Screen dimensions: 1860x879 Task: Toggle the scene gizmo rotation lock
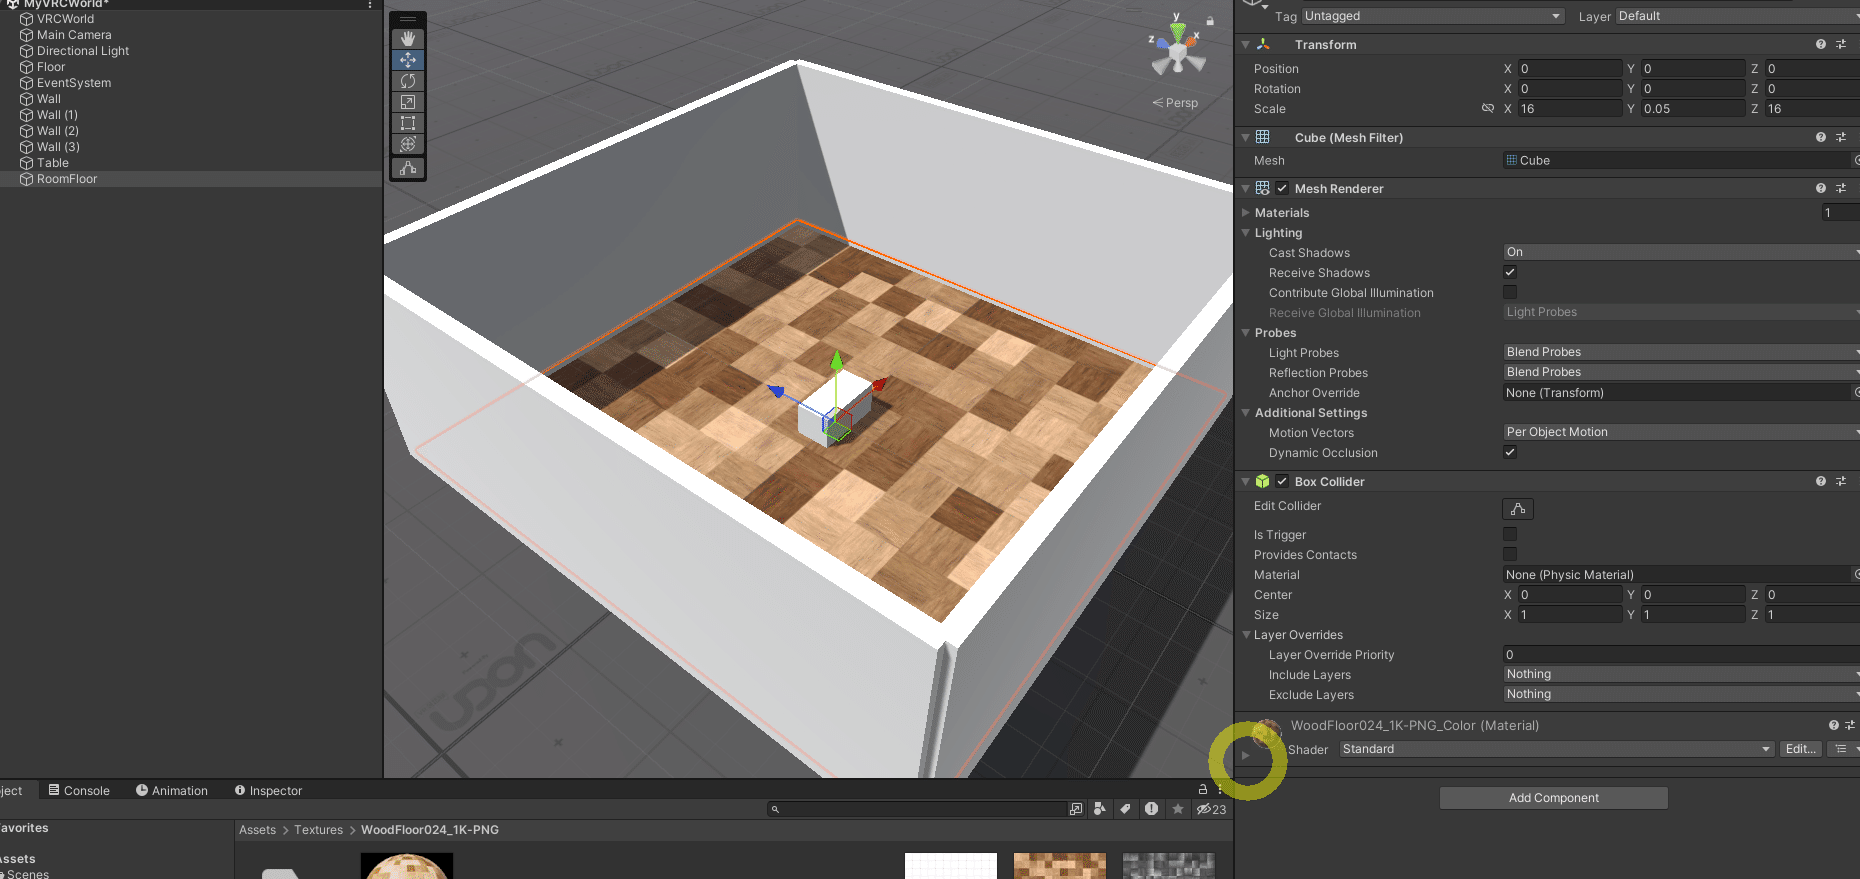click(1210, 20)
